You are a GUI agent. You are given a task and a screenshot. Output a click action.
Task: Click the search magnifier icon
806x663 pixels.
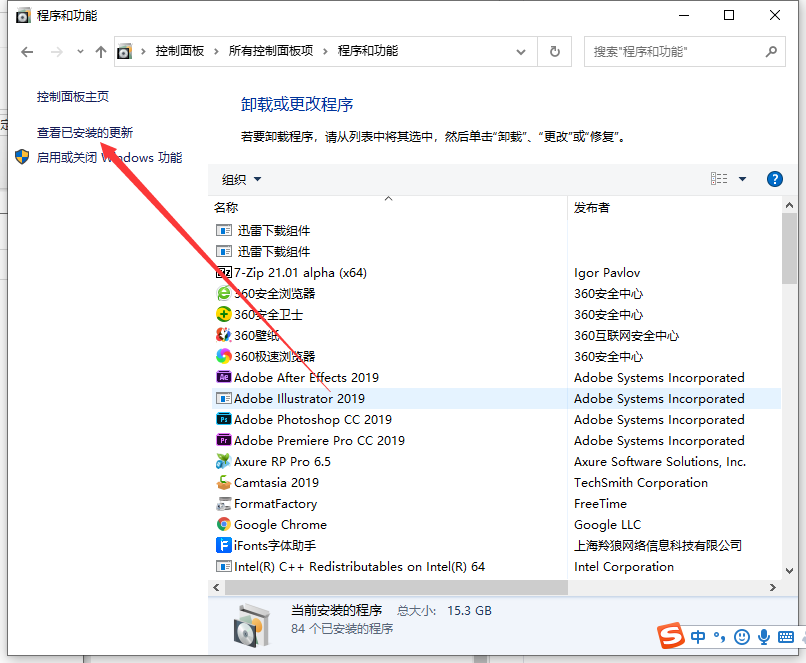point(771,51)
